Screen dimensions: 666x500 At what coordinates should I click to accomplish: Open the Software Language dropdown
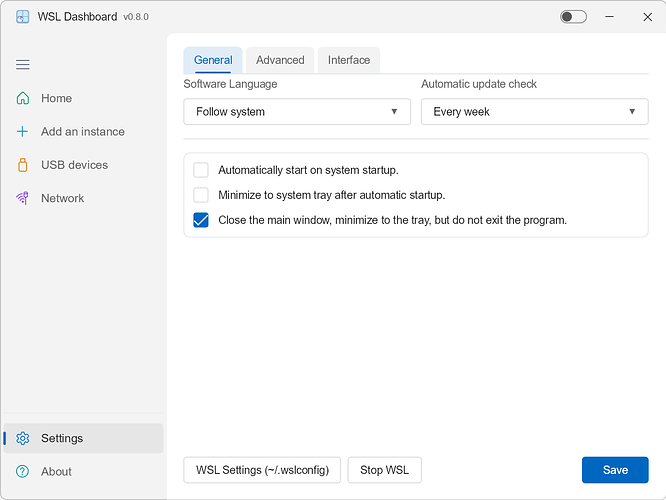[x=297, y=112]
